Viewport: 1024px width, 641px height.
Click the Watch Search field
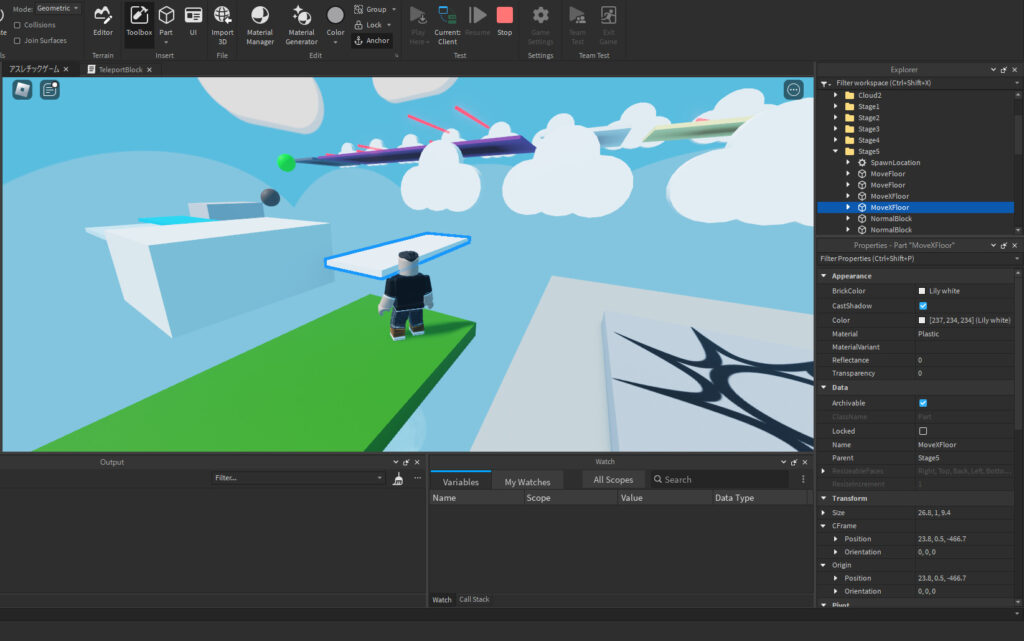pos(719,479)
